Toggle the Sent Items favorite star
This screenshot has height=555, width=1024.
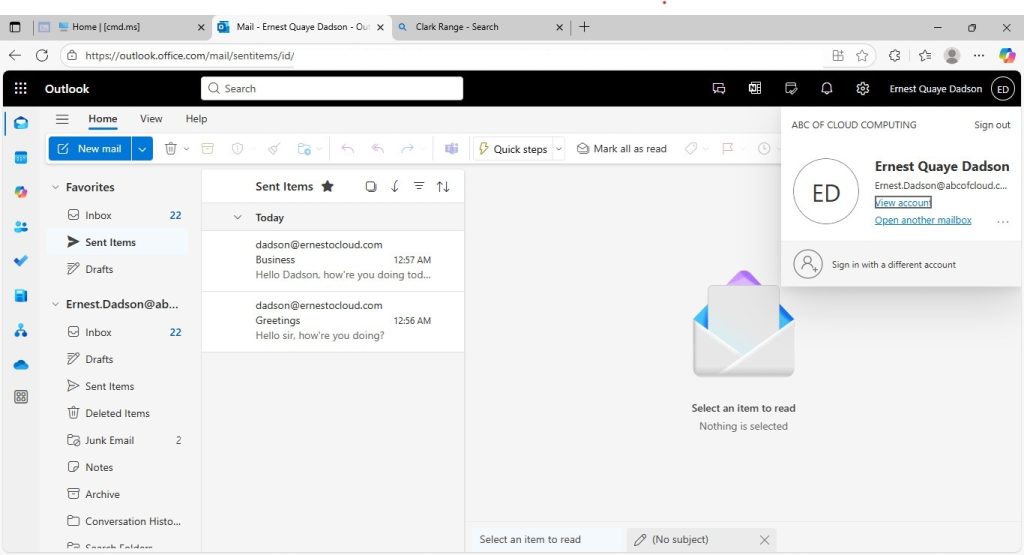(x=327, y=186)
